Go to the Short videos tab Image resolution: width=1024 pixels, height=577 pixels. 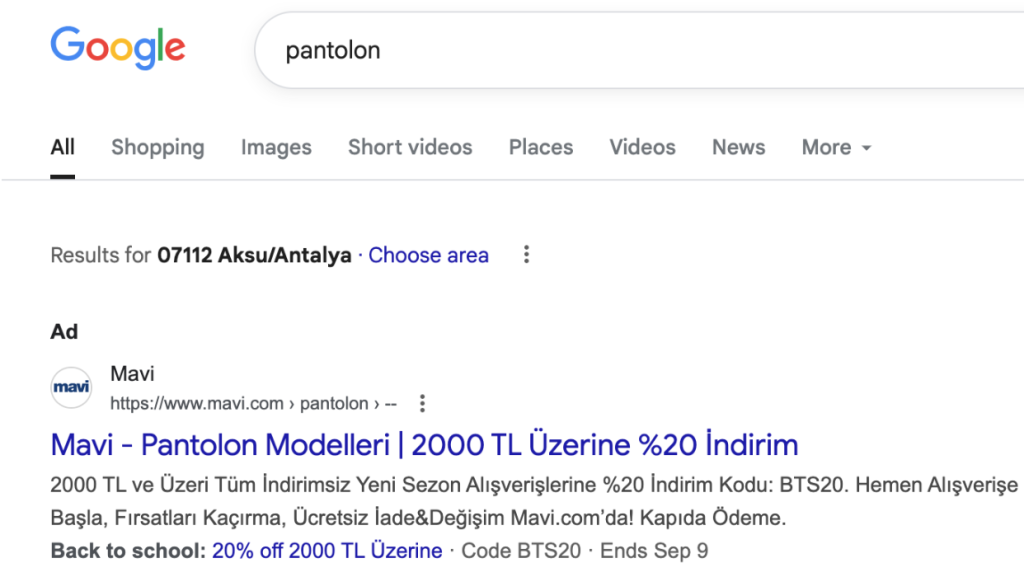[x=410, y=147]
